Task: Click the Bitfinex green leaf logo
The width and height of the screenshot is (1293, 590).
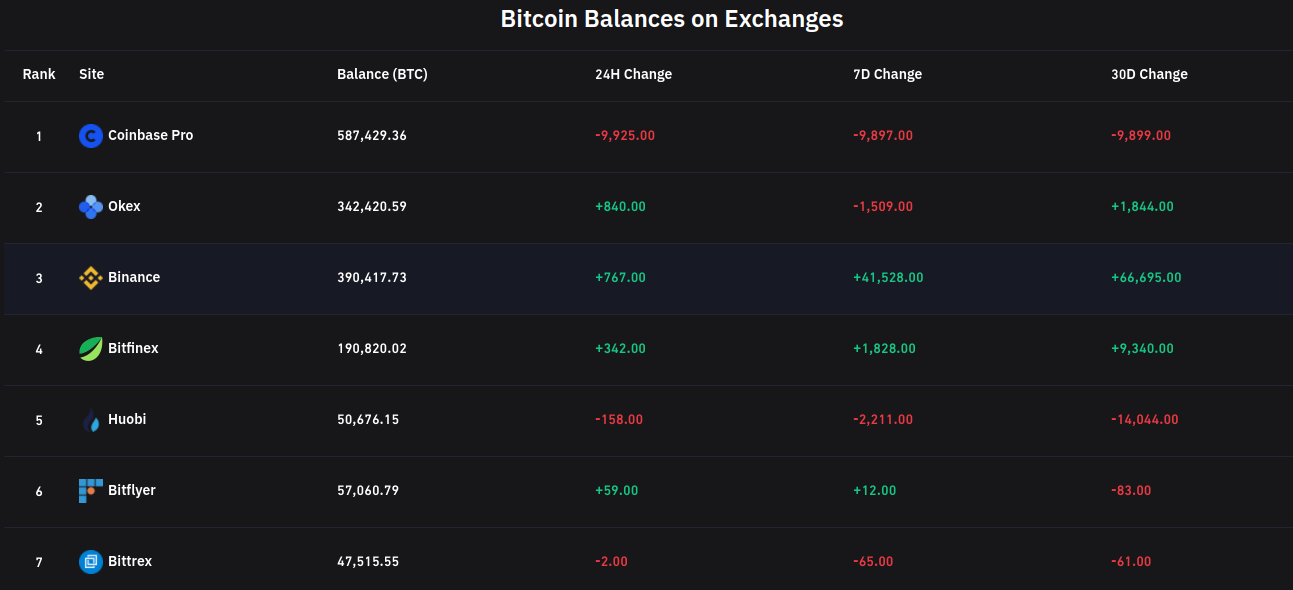Action: point(91,348)
